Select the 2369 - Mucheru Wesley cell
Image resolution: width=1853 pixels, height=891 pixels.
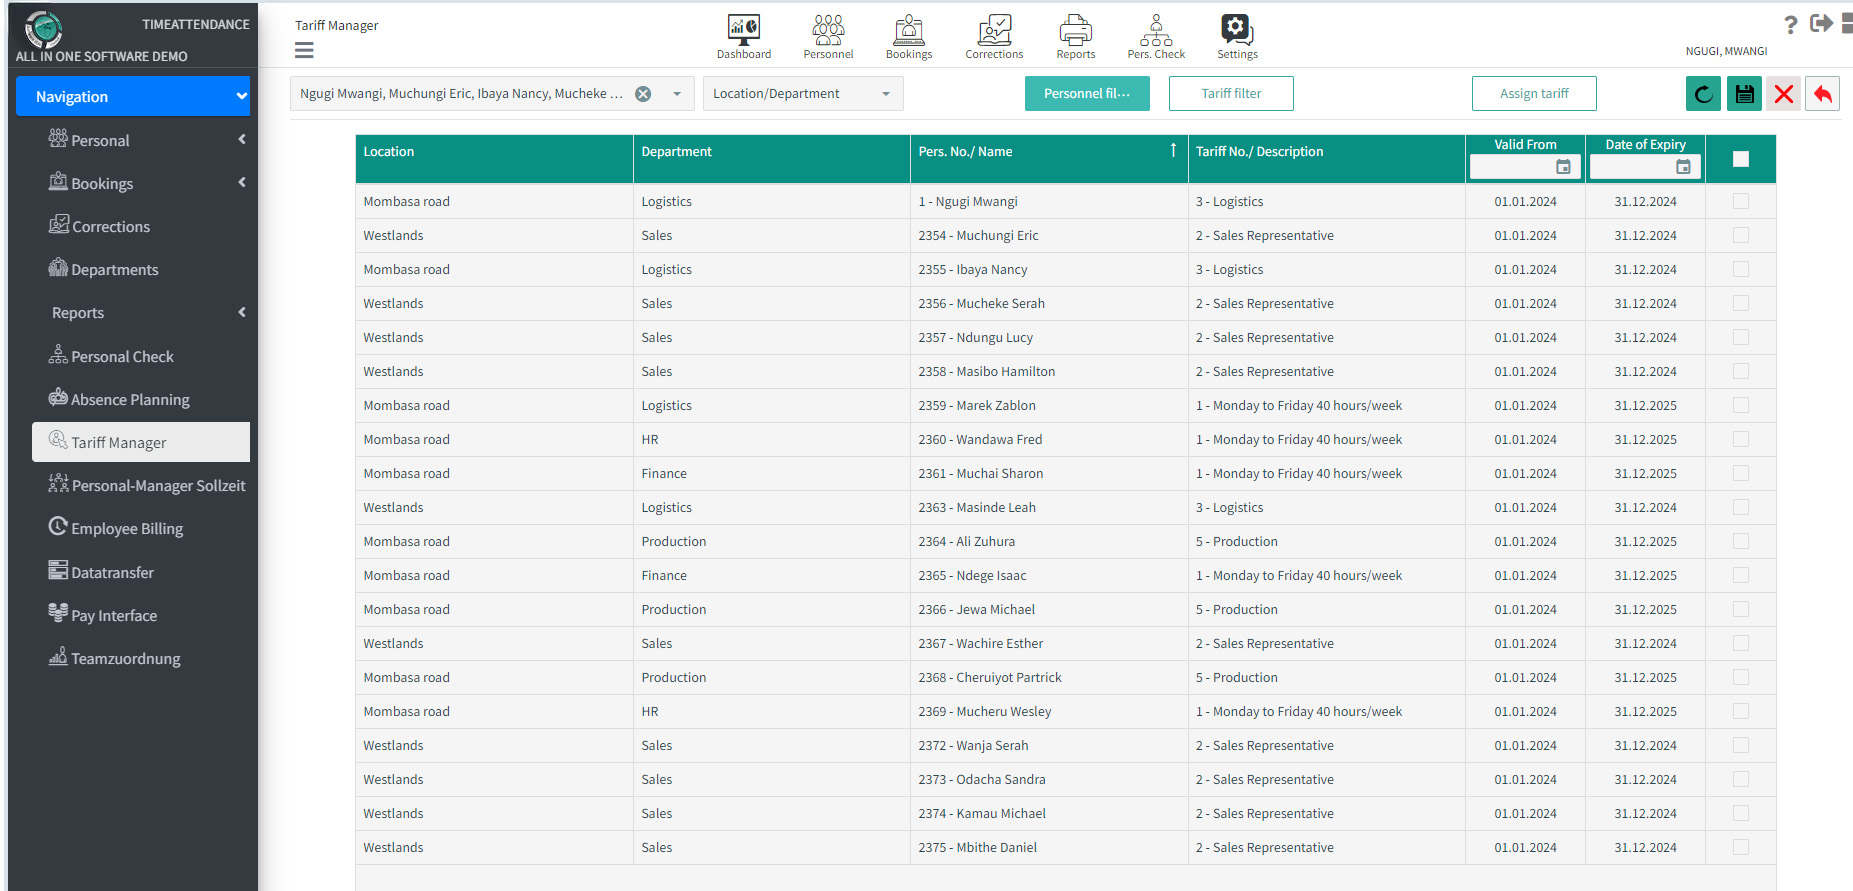pyautogui.click(x=1049, y=711)
